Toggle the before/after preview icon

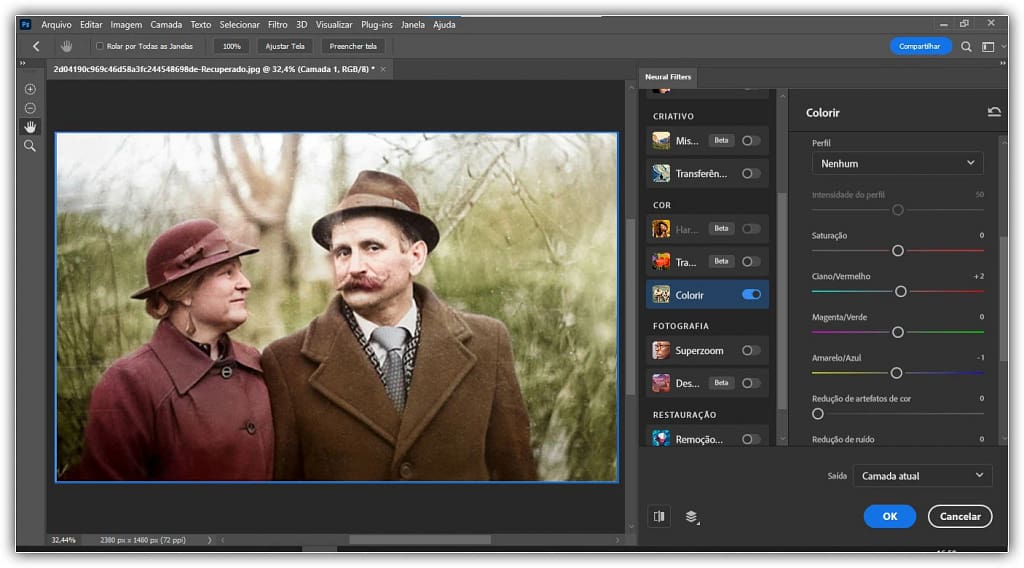(x=658, y=516)
